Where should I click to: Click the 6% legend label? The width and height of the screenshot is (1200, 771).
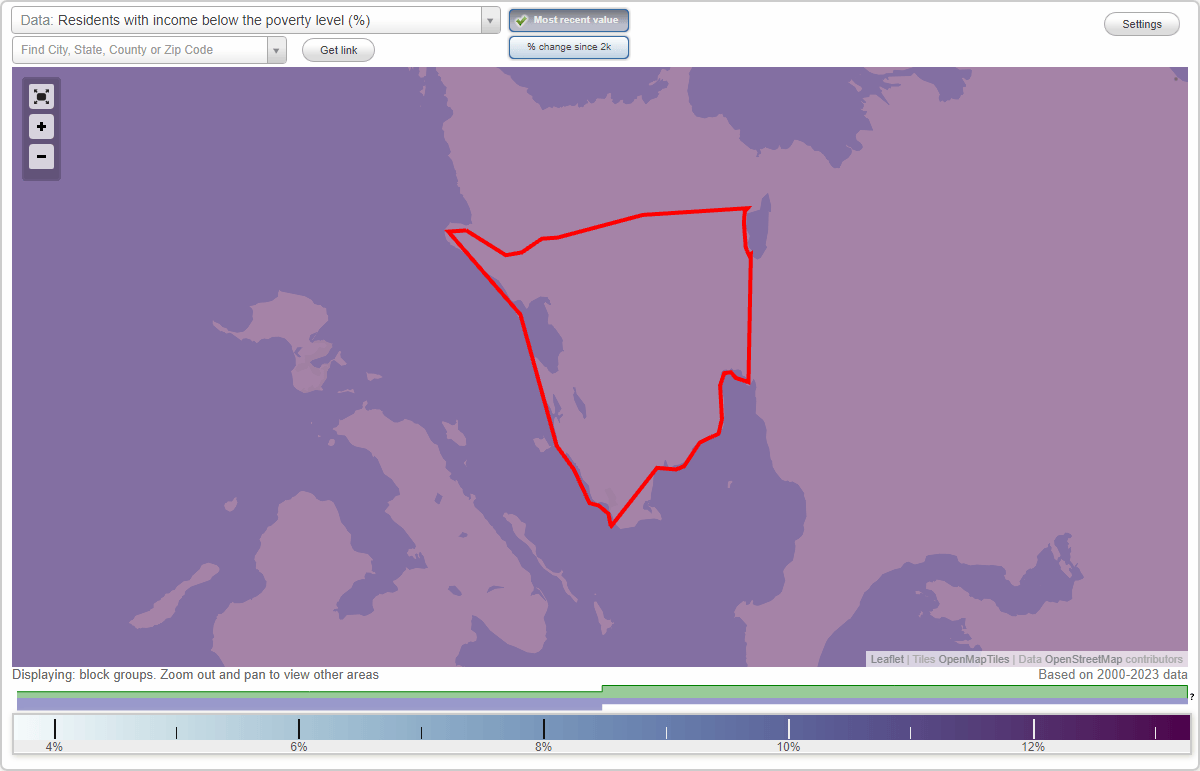pyautogui.click(x=299, y=747)
